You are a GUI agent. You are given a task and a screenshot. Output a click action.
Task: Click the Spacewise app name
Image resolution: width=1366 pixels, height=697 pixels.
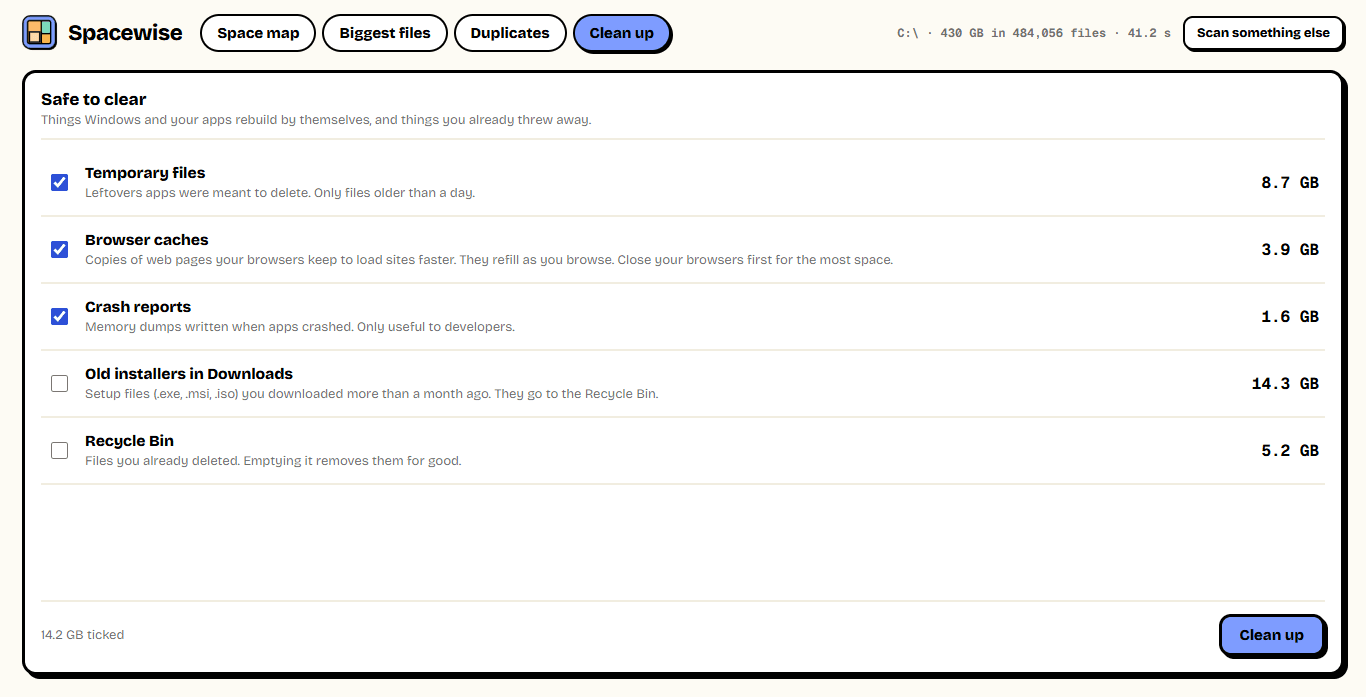click(x=125, y=33)
